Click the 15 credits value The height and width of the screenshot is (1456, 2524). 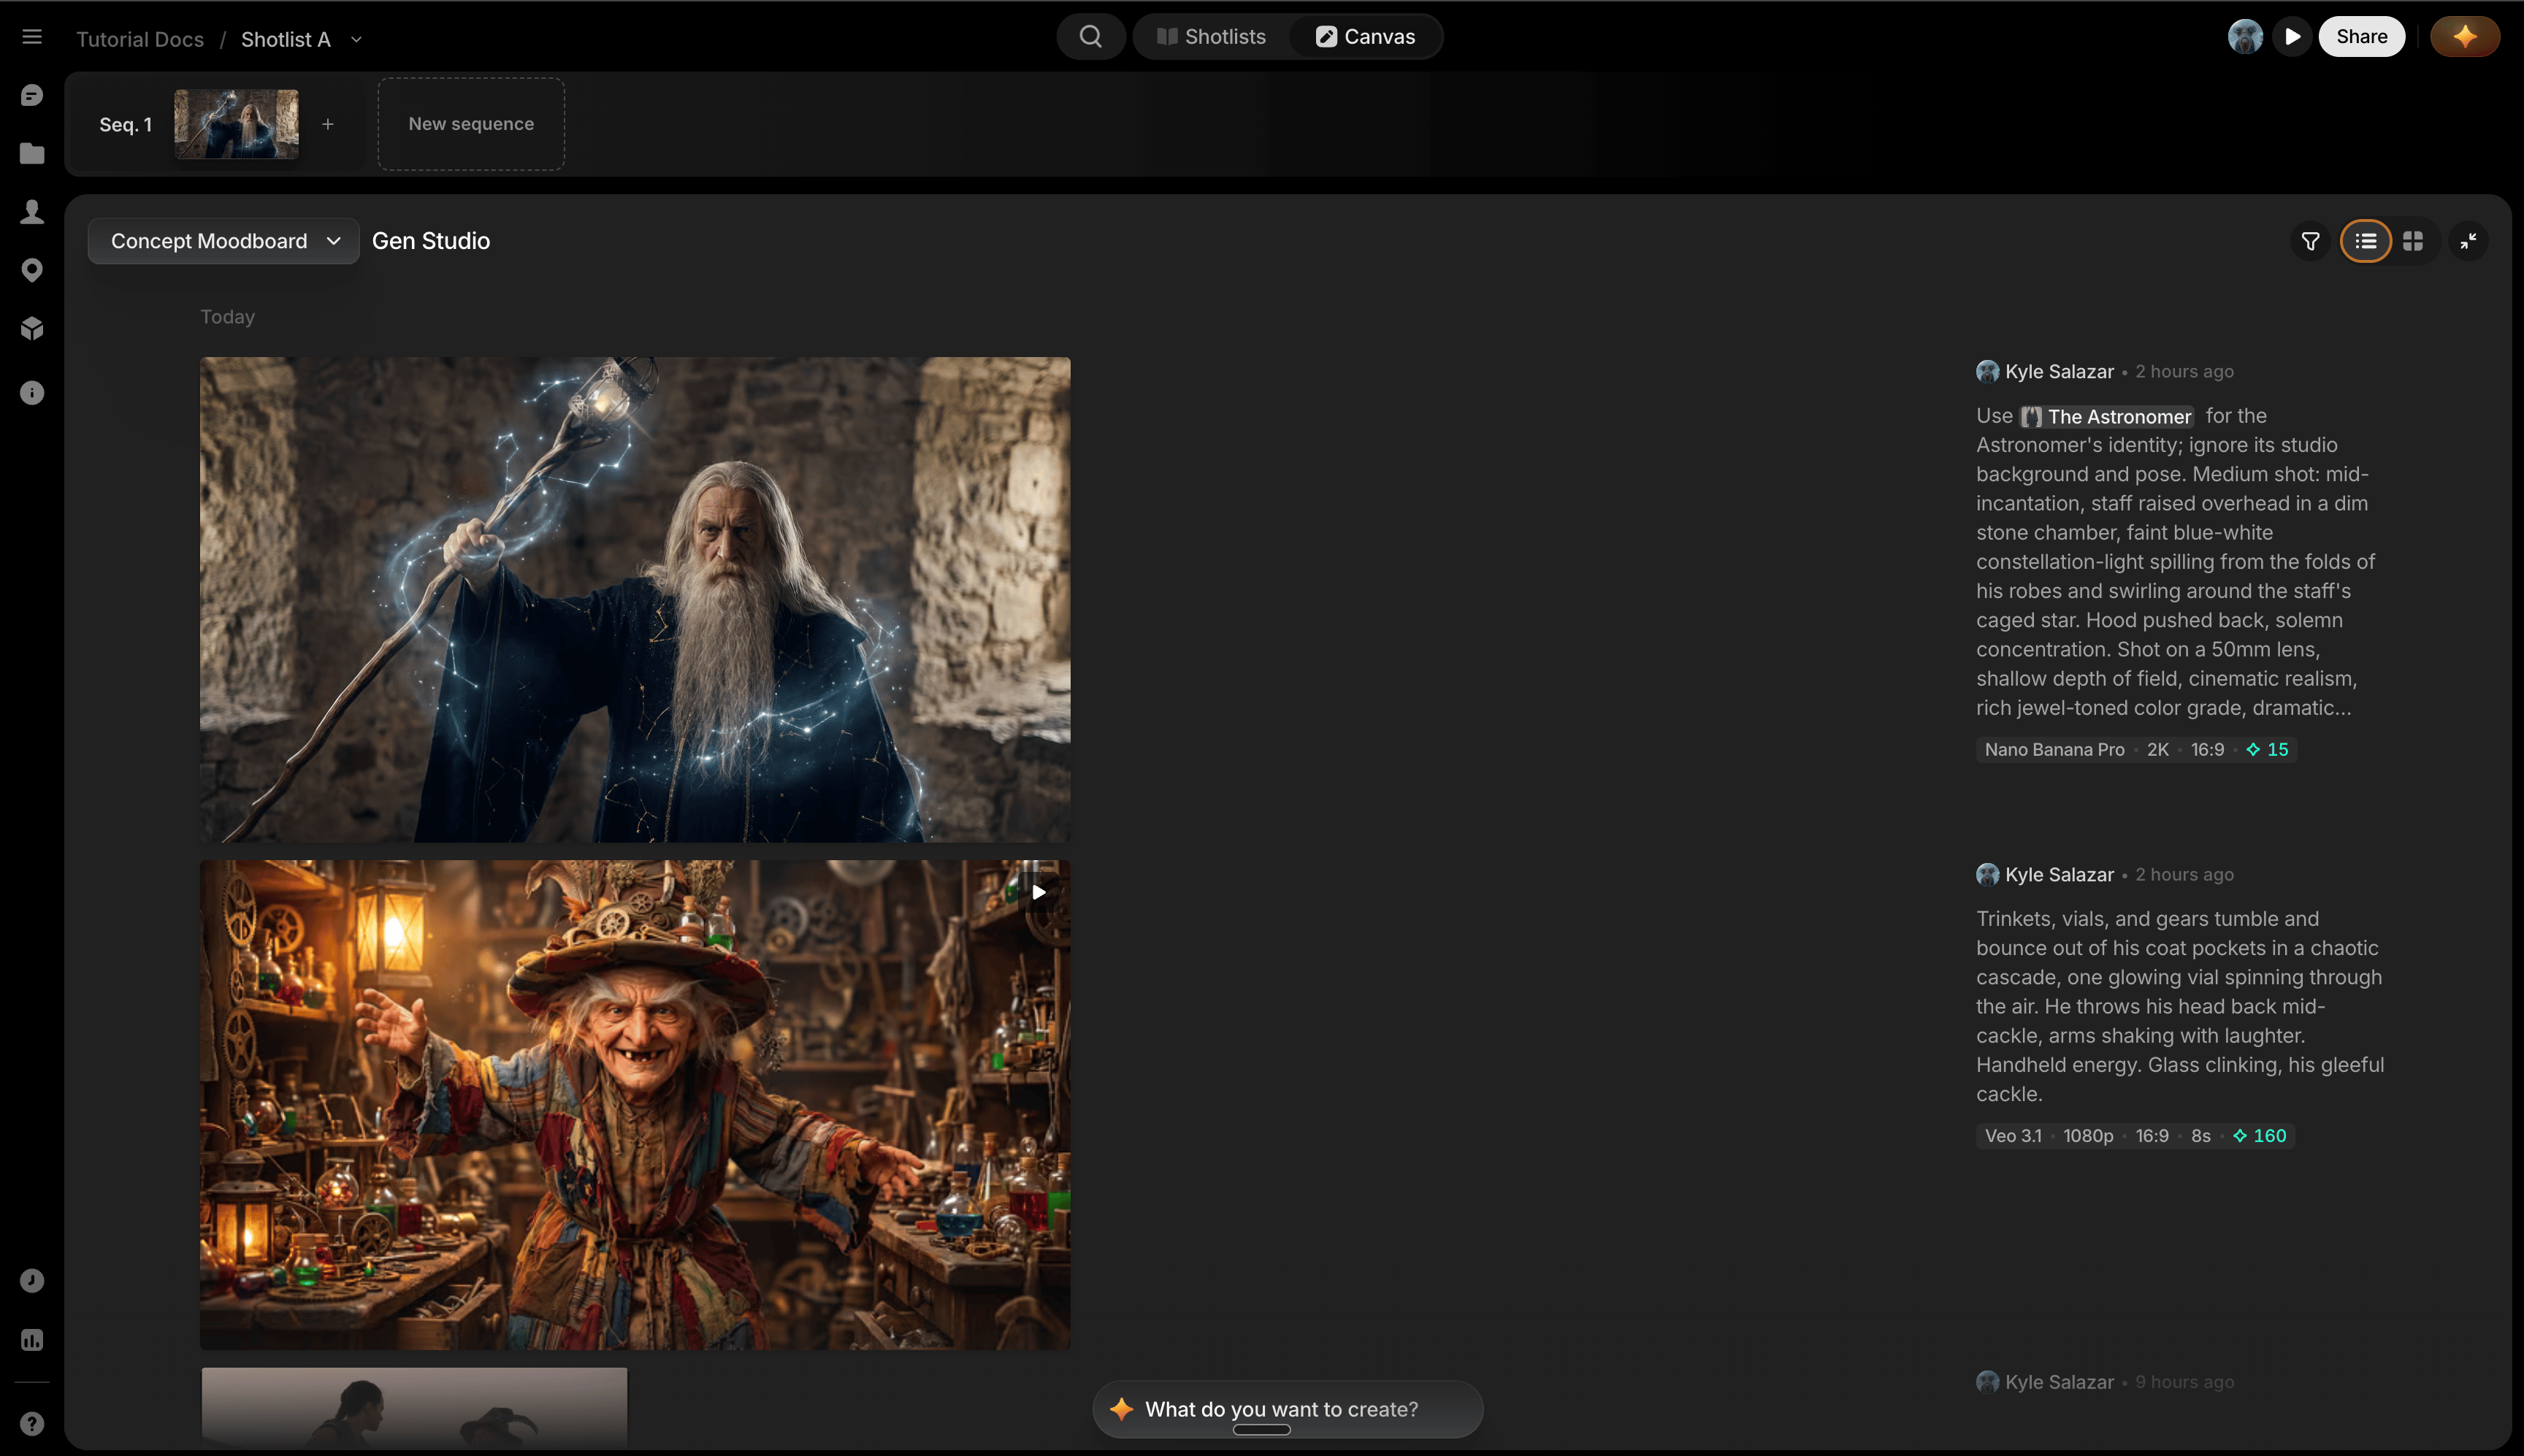[x=2278, y=750]
